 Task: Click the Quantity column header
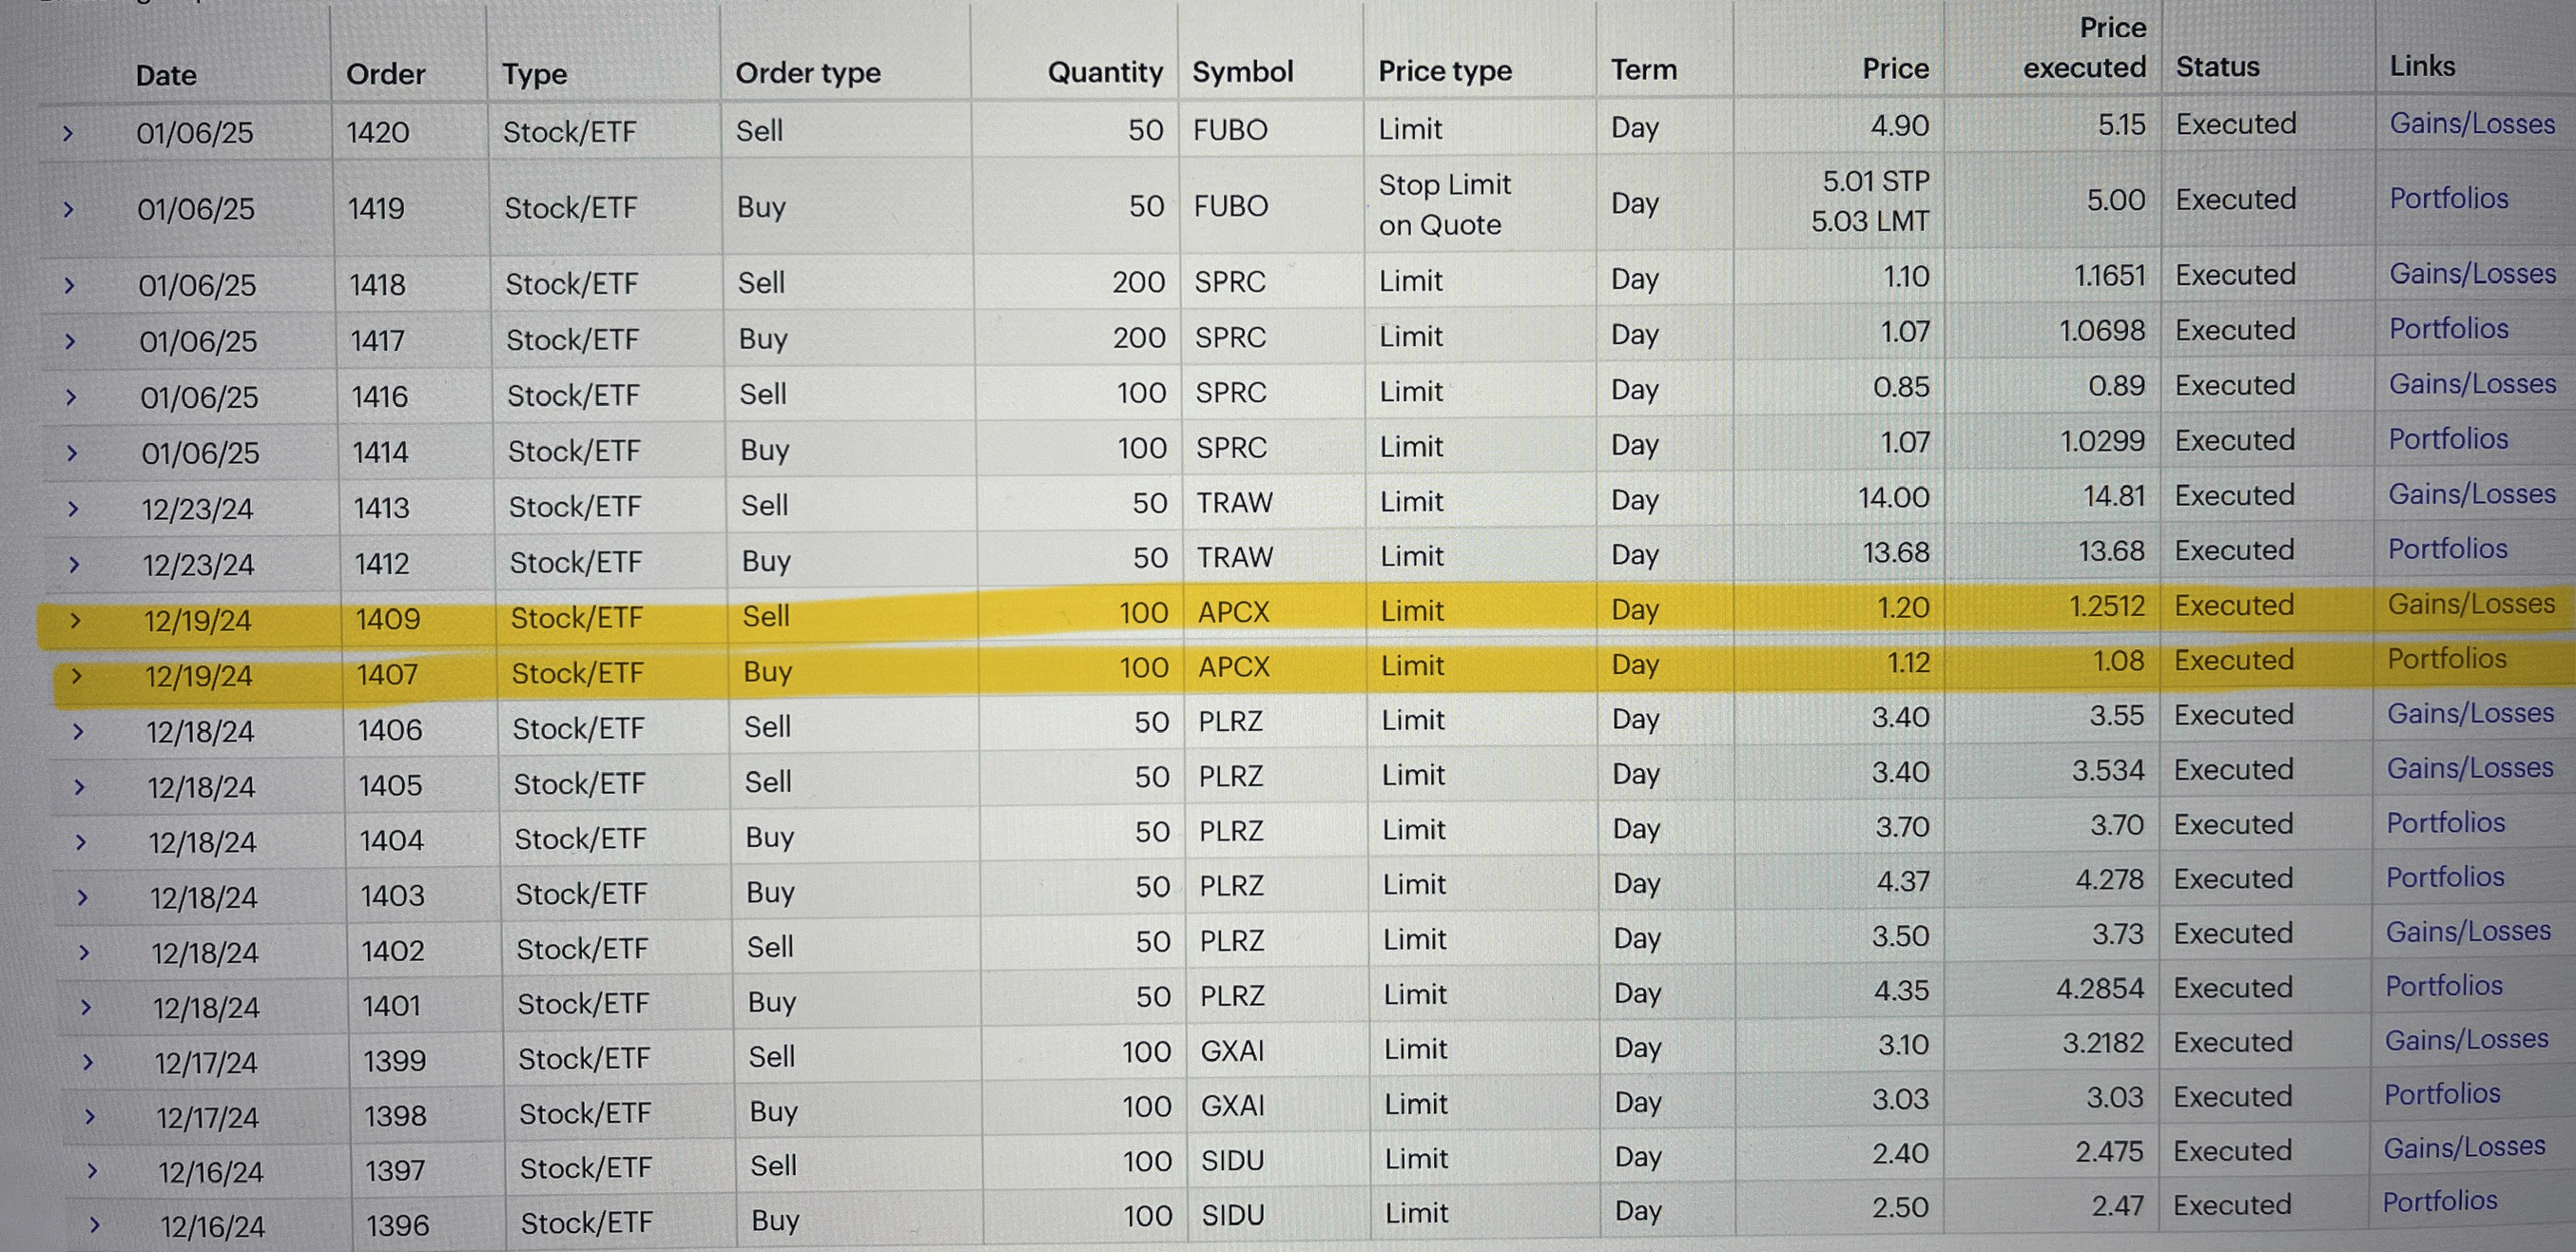point(1105,72)
